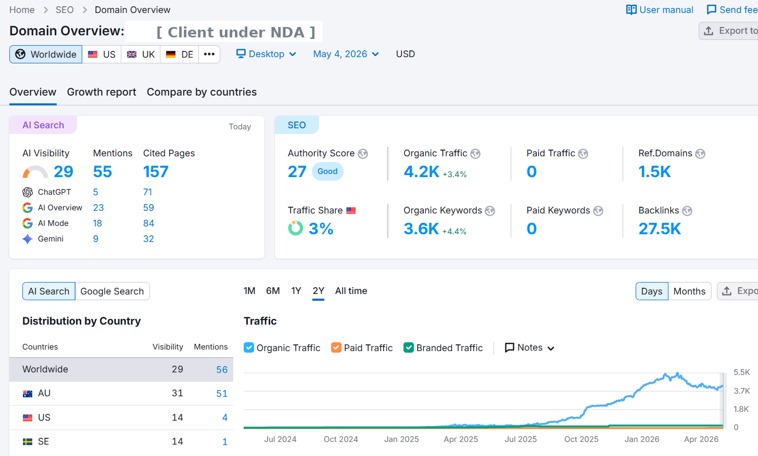
Task: Click the Google icon beside AI Overview
Action: pyautogui.click(x=28, y=207)
